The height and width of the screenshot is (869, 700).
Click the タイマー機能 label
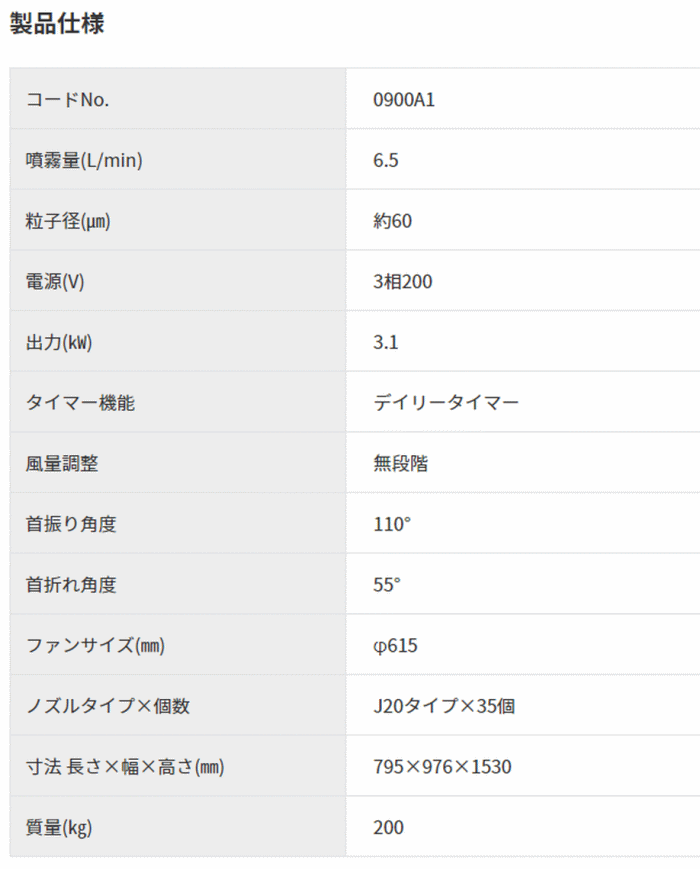click(80, 403)
